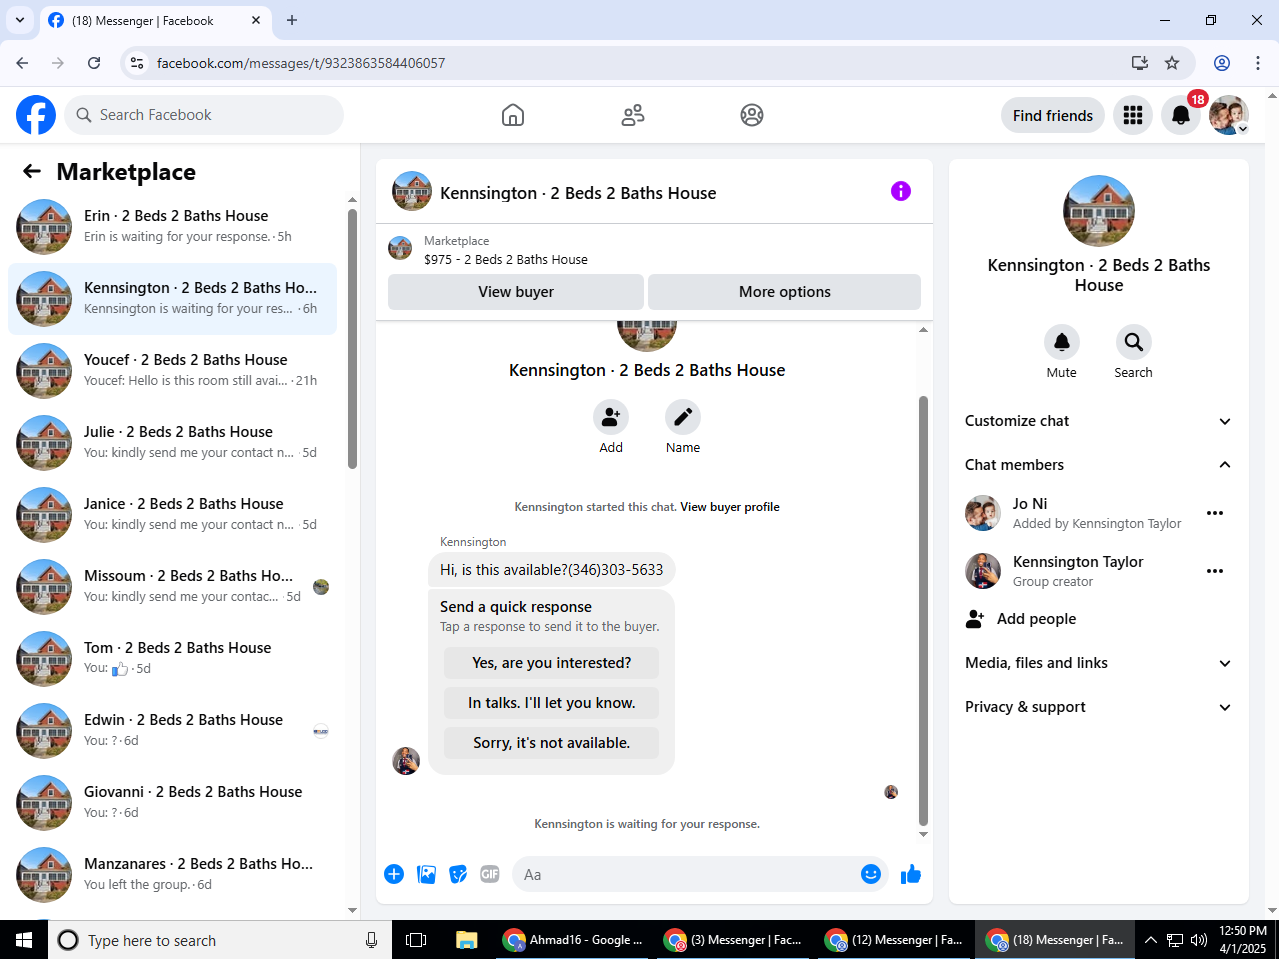Viewport: 1279px width, 959px height.
Task: Search in conversation magnifier icon
Action: point(1134,342)
